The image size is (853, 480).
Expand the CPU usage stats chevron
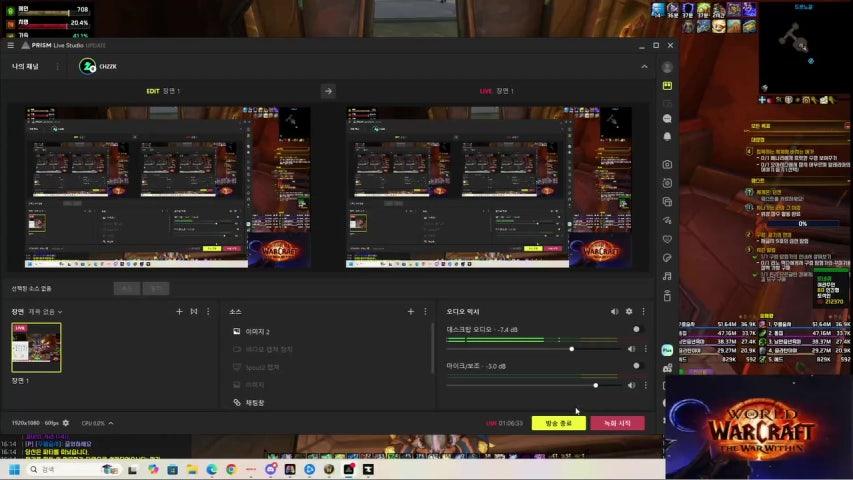[111, 423]
